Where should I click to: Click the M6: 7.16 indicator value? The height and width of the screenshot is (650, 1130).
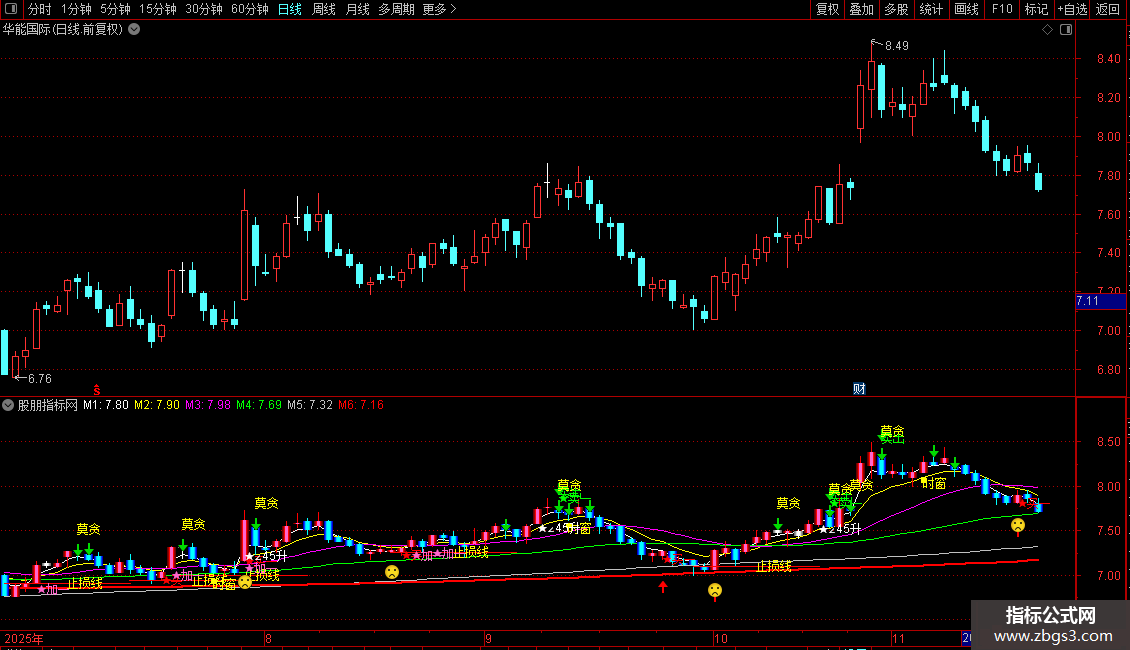pyautogui.click(x=361, y=405)
